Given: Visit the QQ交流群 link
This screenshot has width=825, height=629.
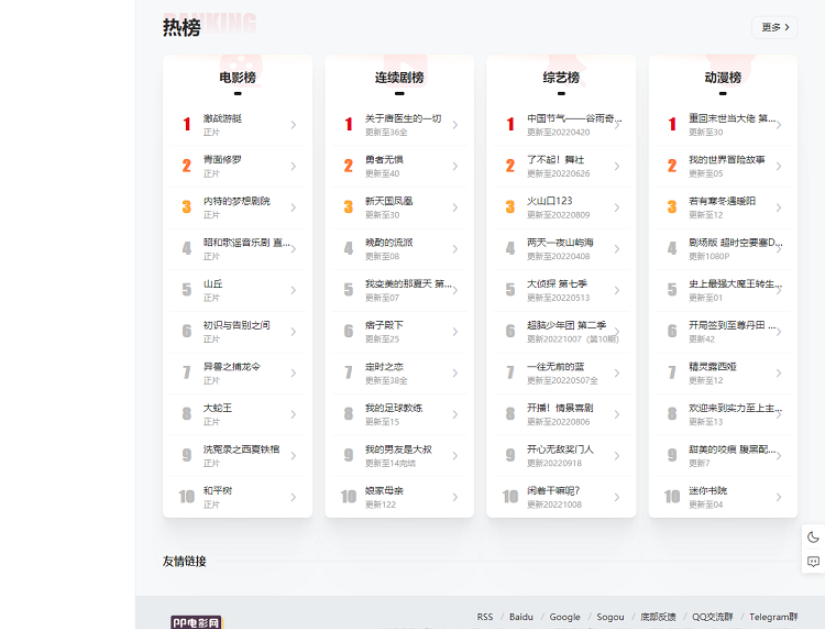Looking at the screenshot, I should [x=711, y=618].
